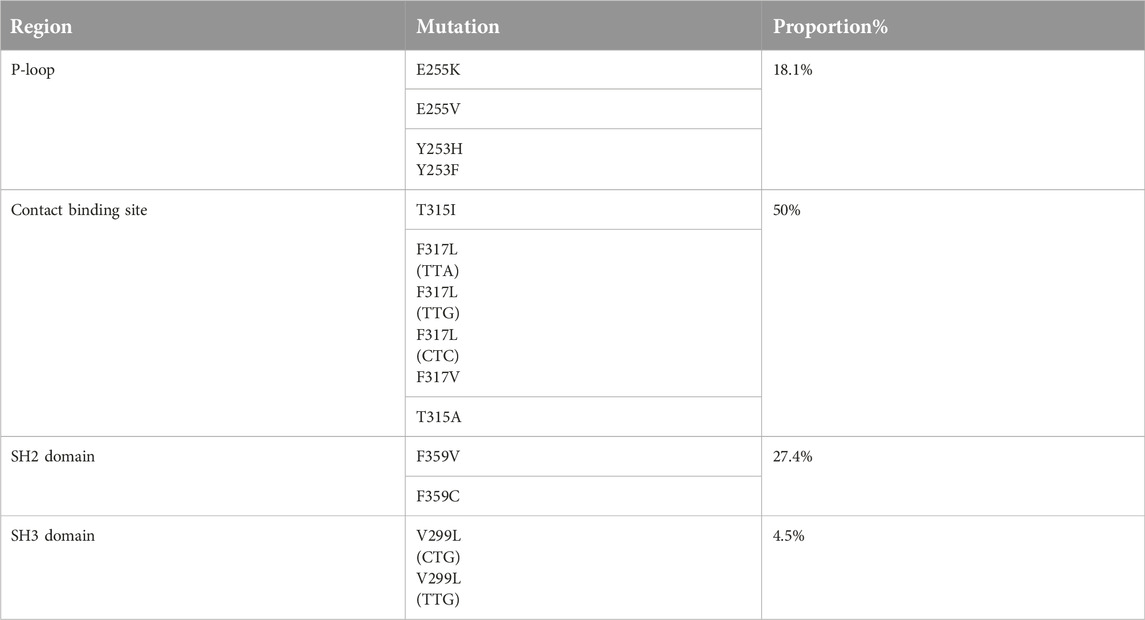Select the Proportion% column header

(829, 27)
